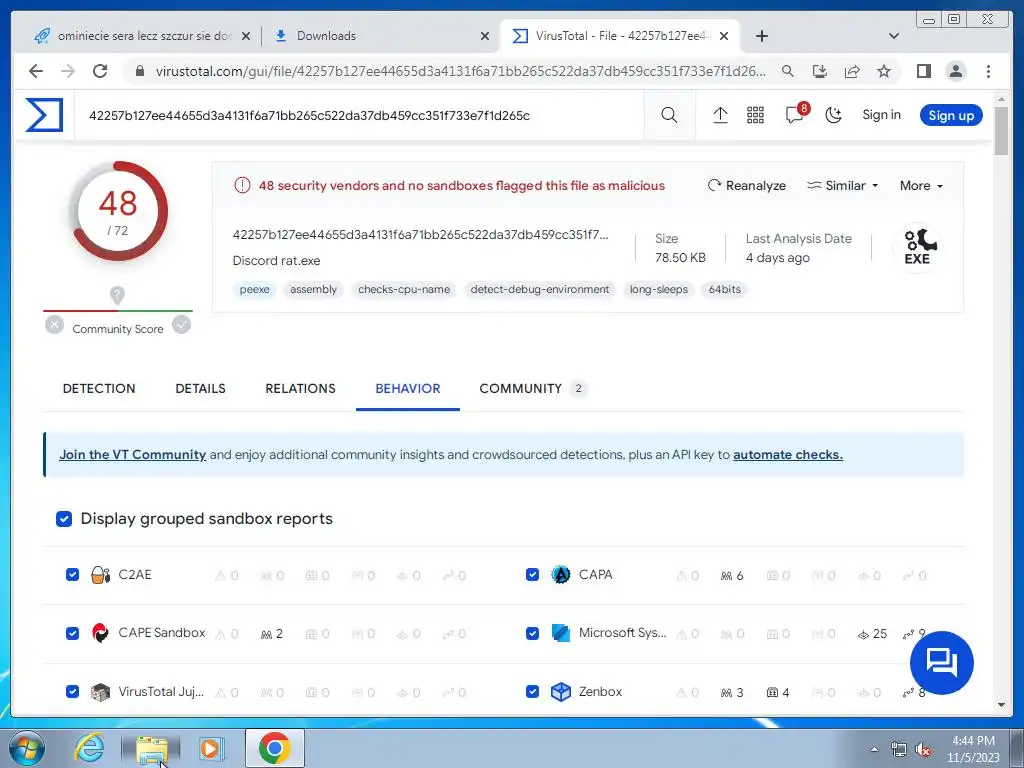Screen dimensions: 1024x768
Task: Click the Chrome address bar URL
Action: pos(460,71)
